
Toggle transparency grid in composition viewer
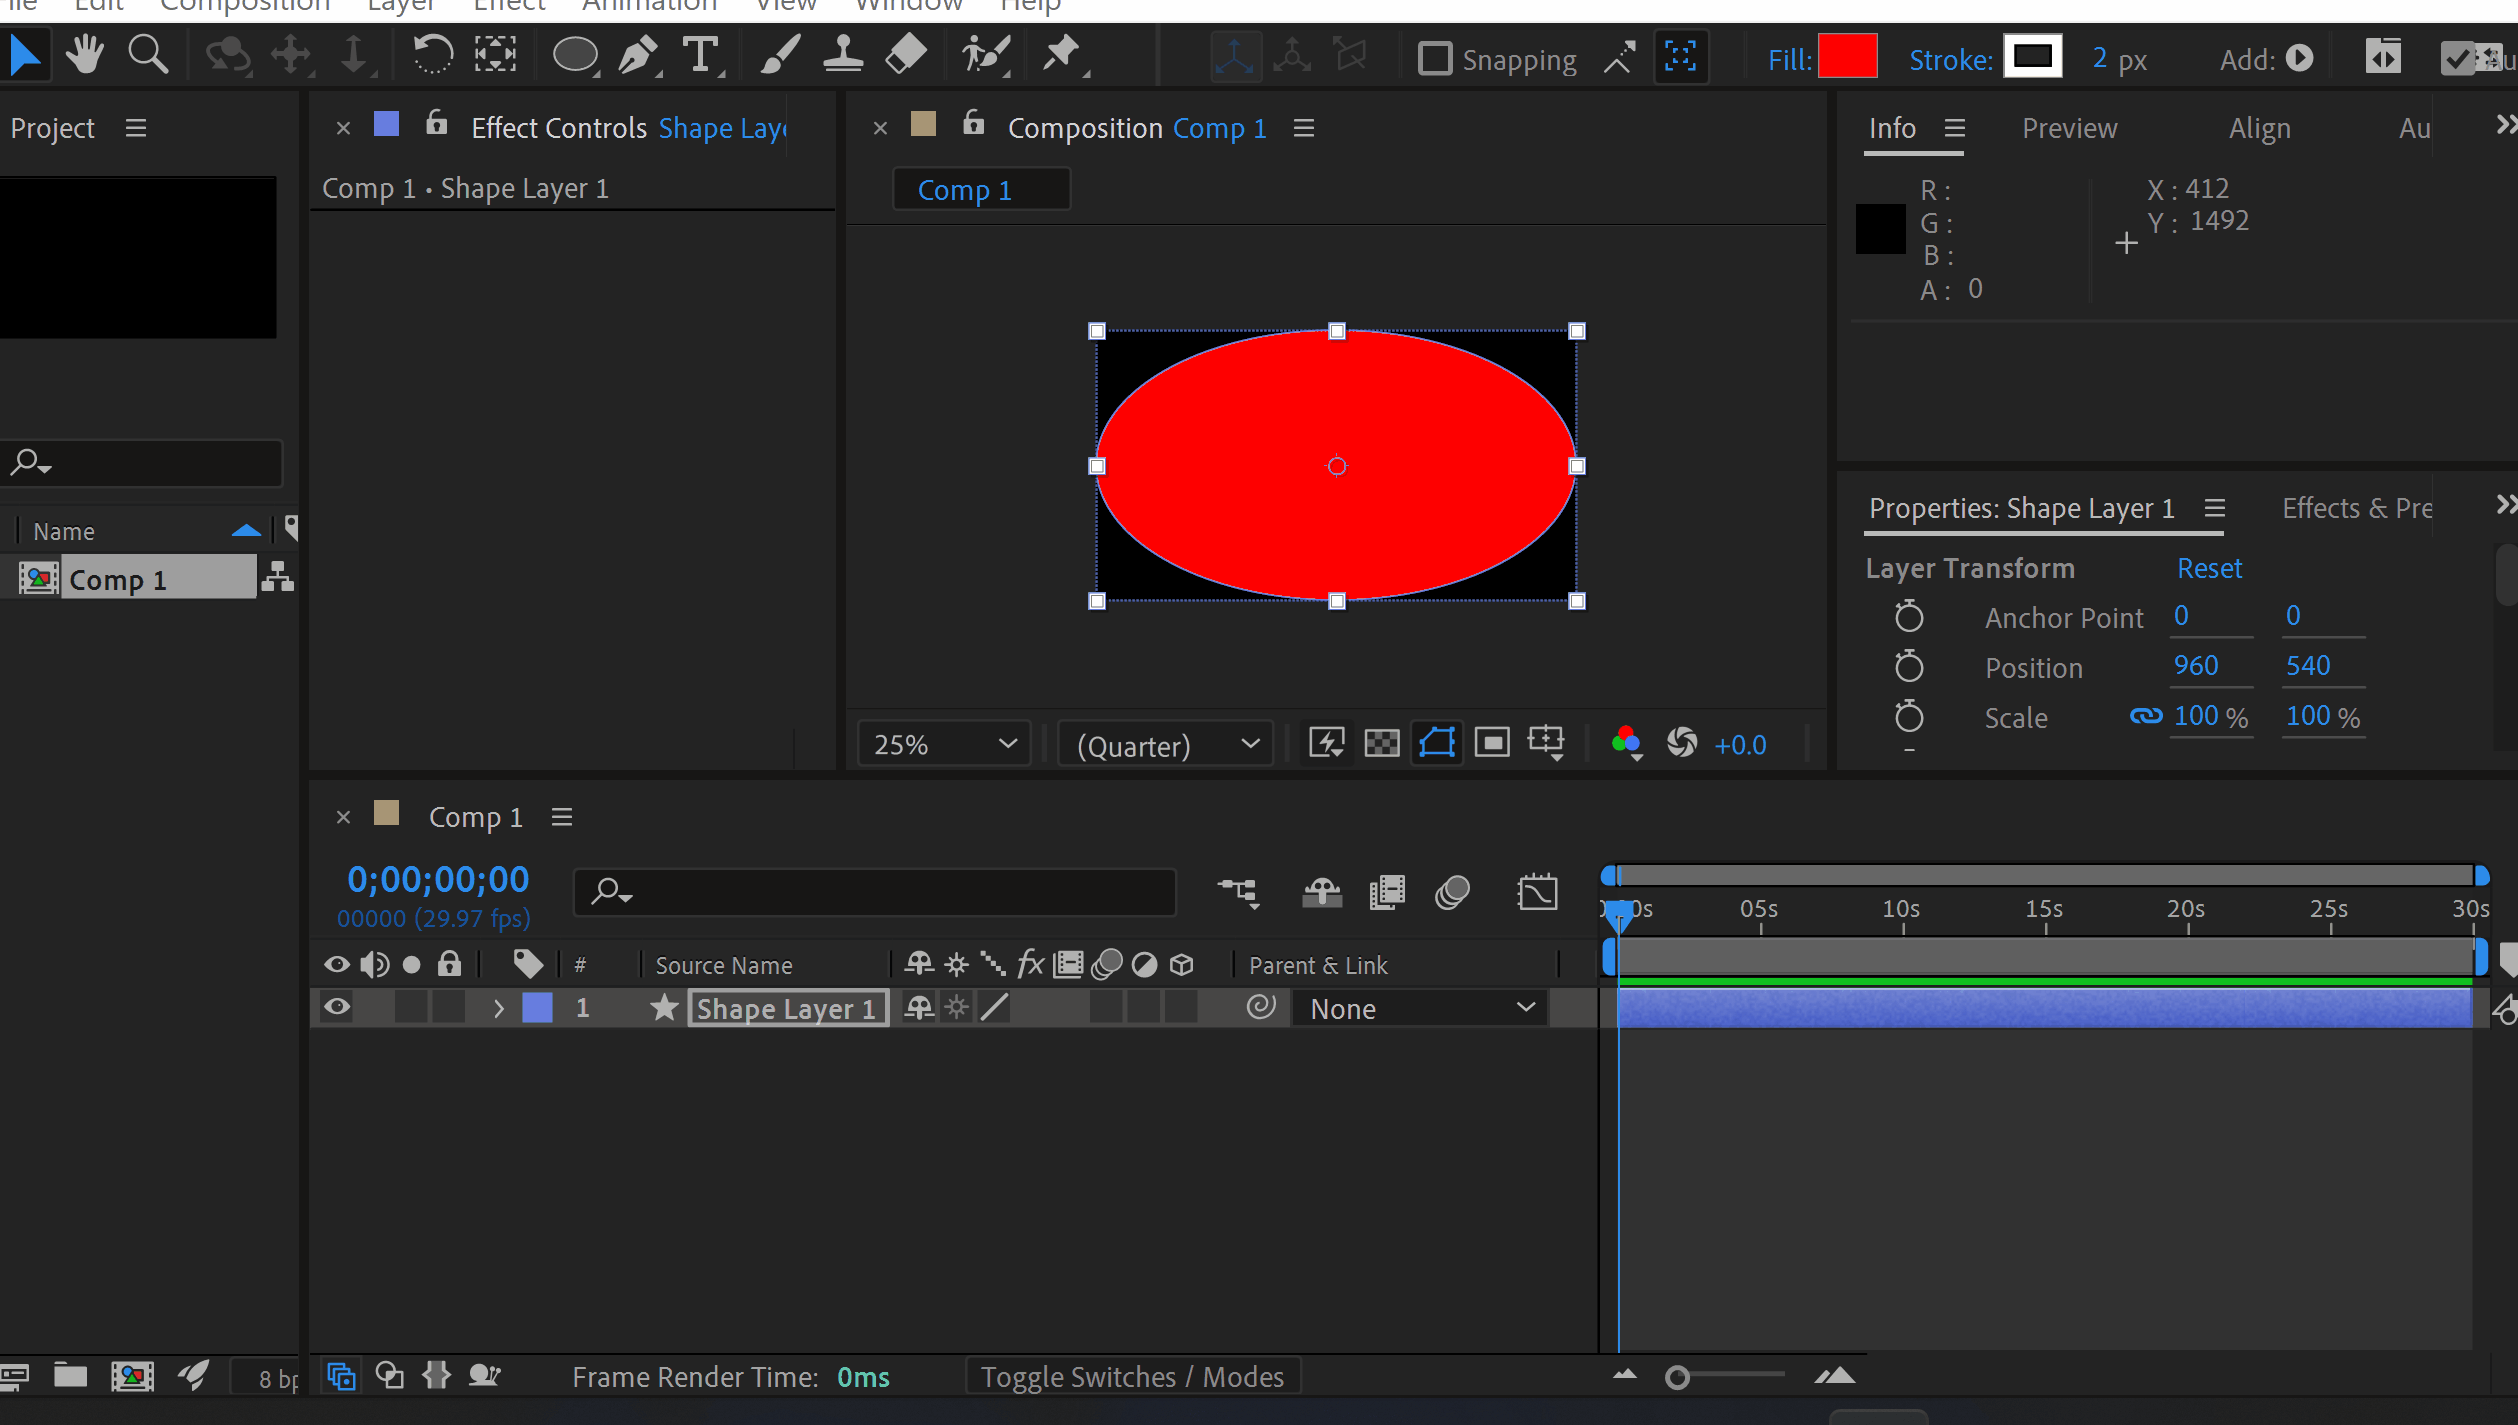[x=1382, y=743]
